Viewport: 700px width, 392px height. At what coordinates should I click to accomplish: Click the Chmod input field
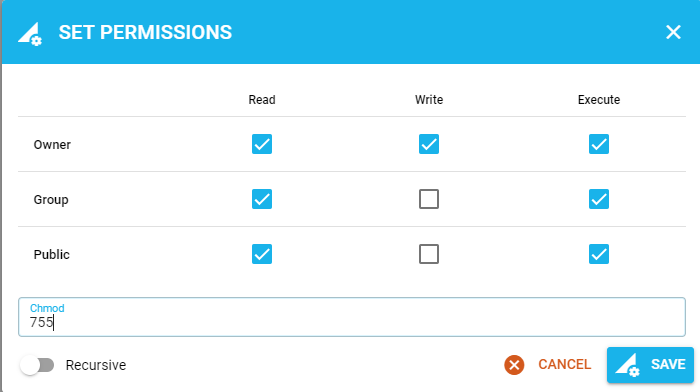click(x=352, y=317)
